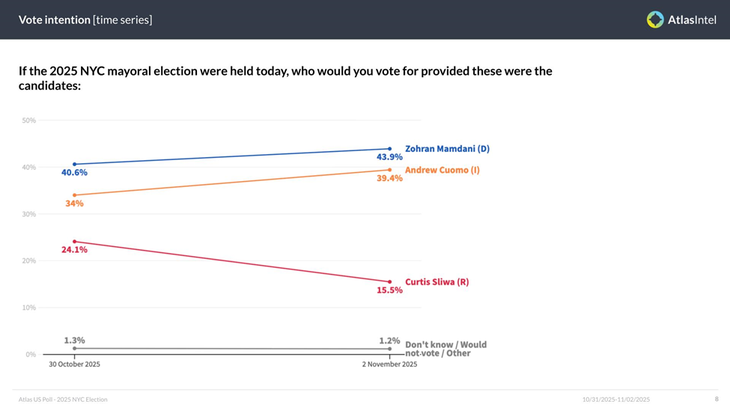Click the 43.9% value label
Image resolution: width=730 pixels, height=410 pixels.
click(x=389, y=157)
